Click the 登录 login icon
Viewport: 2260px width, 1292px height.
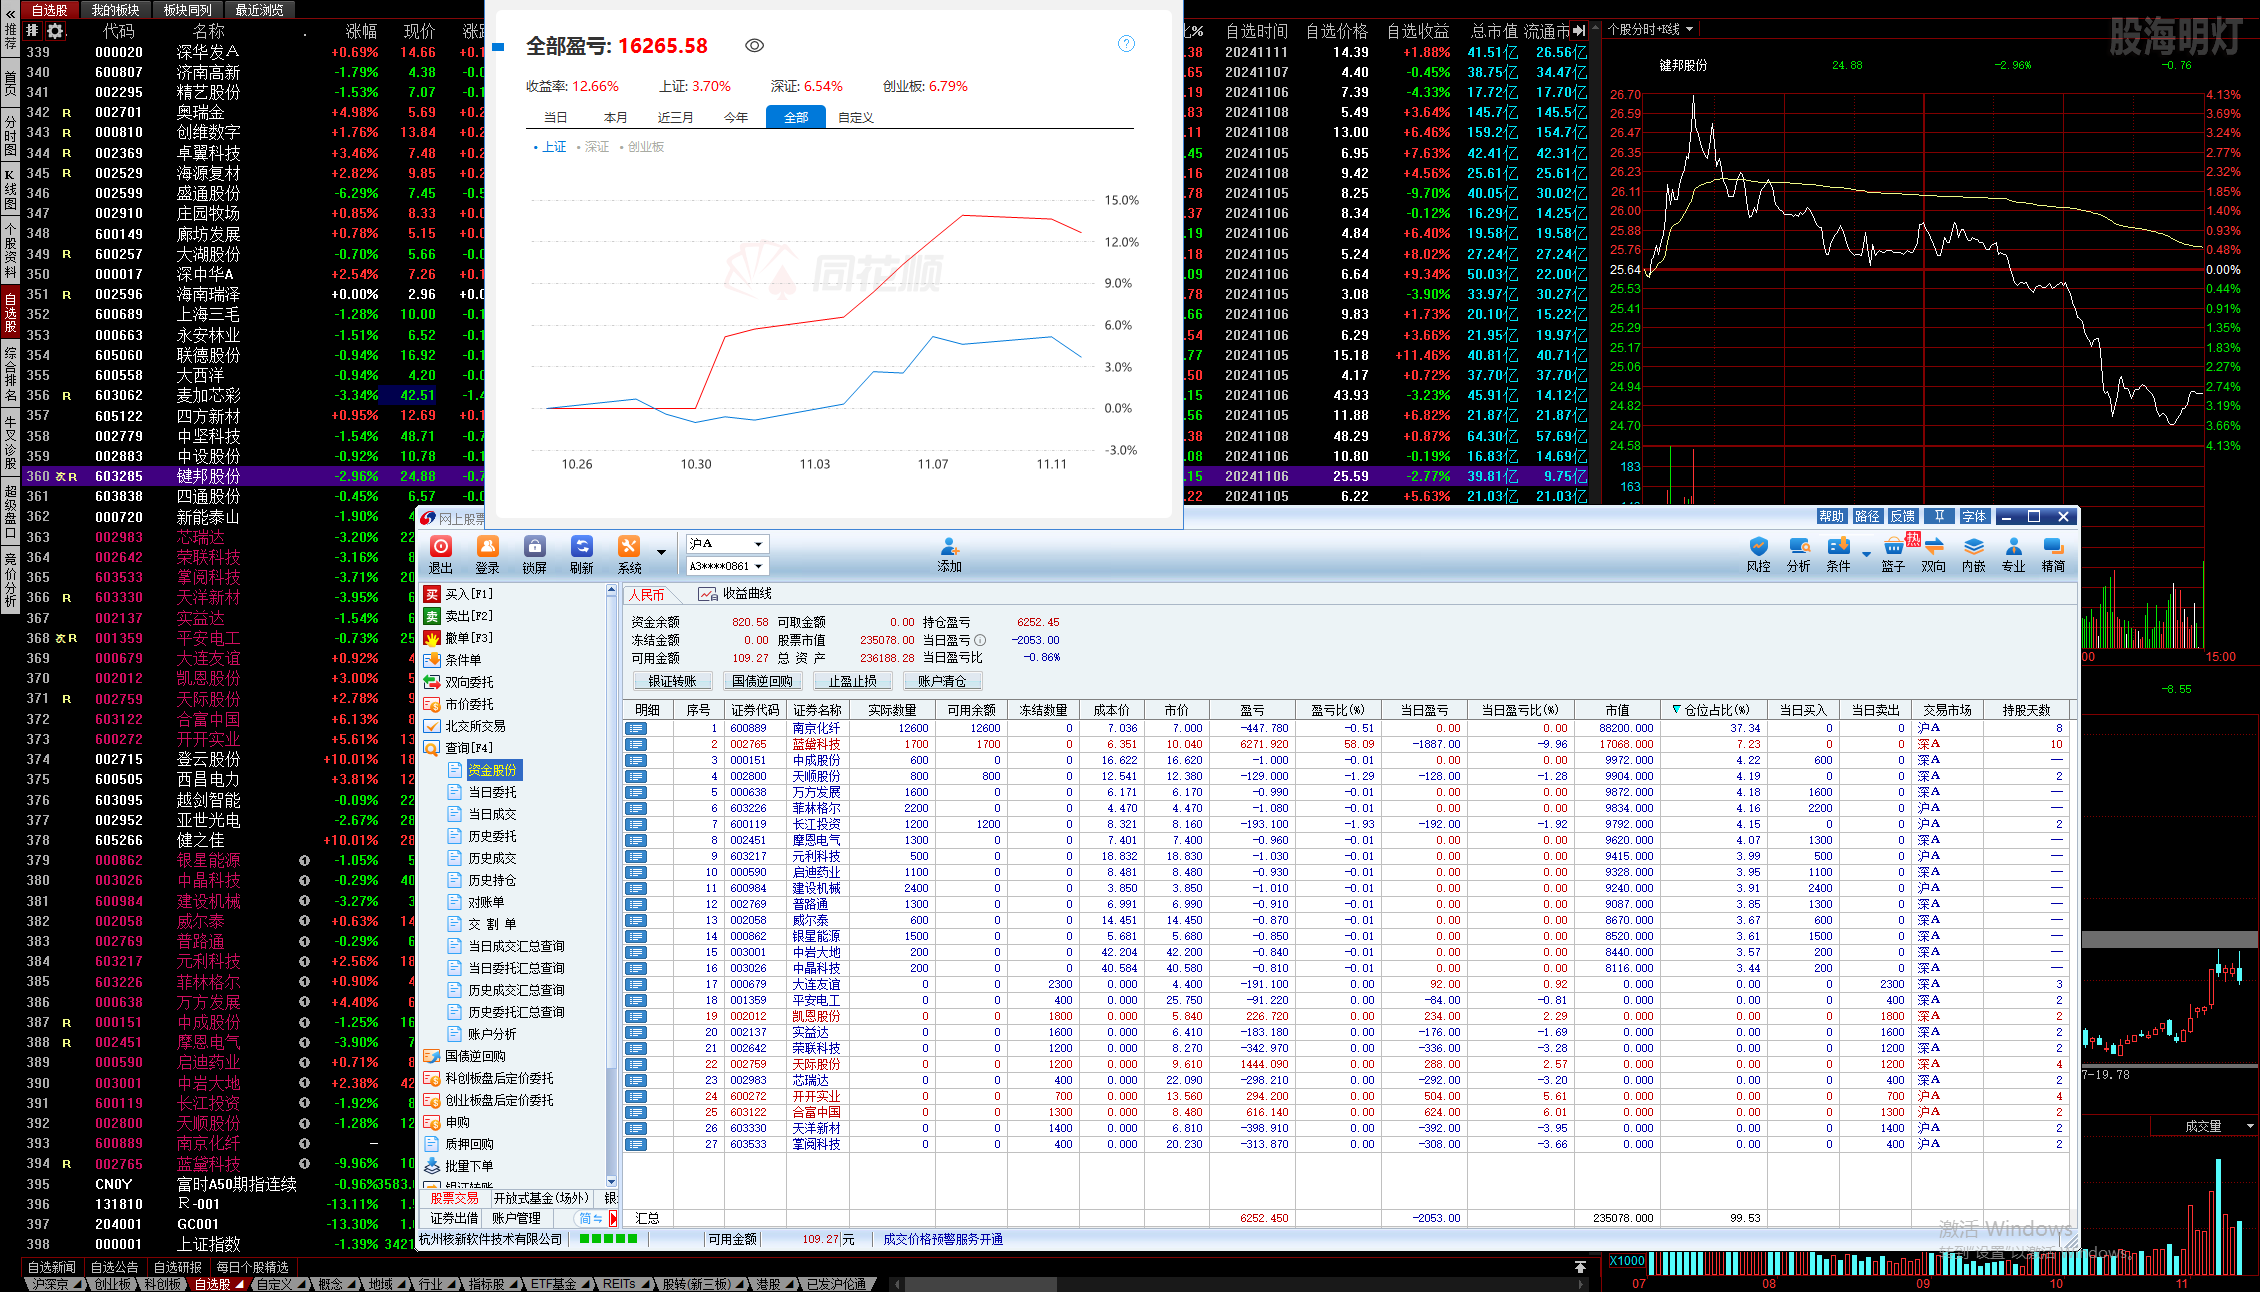(487, 553)
